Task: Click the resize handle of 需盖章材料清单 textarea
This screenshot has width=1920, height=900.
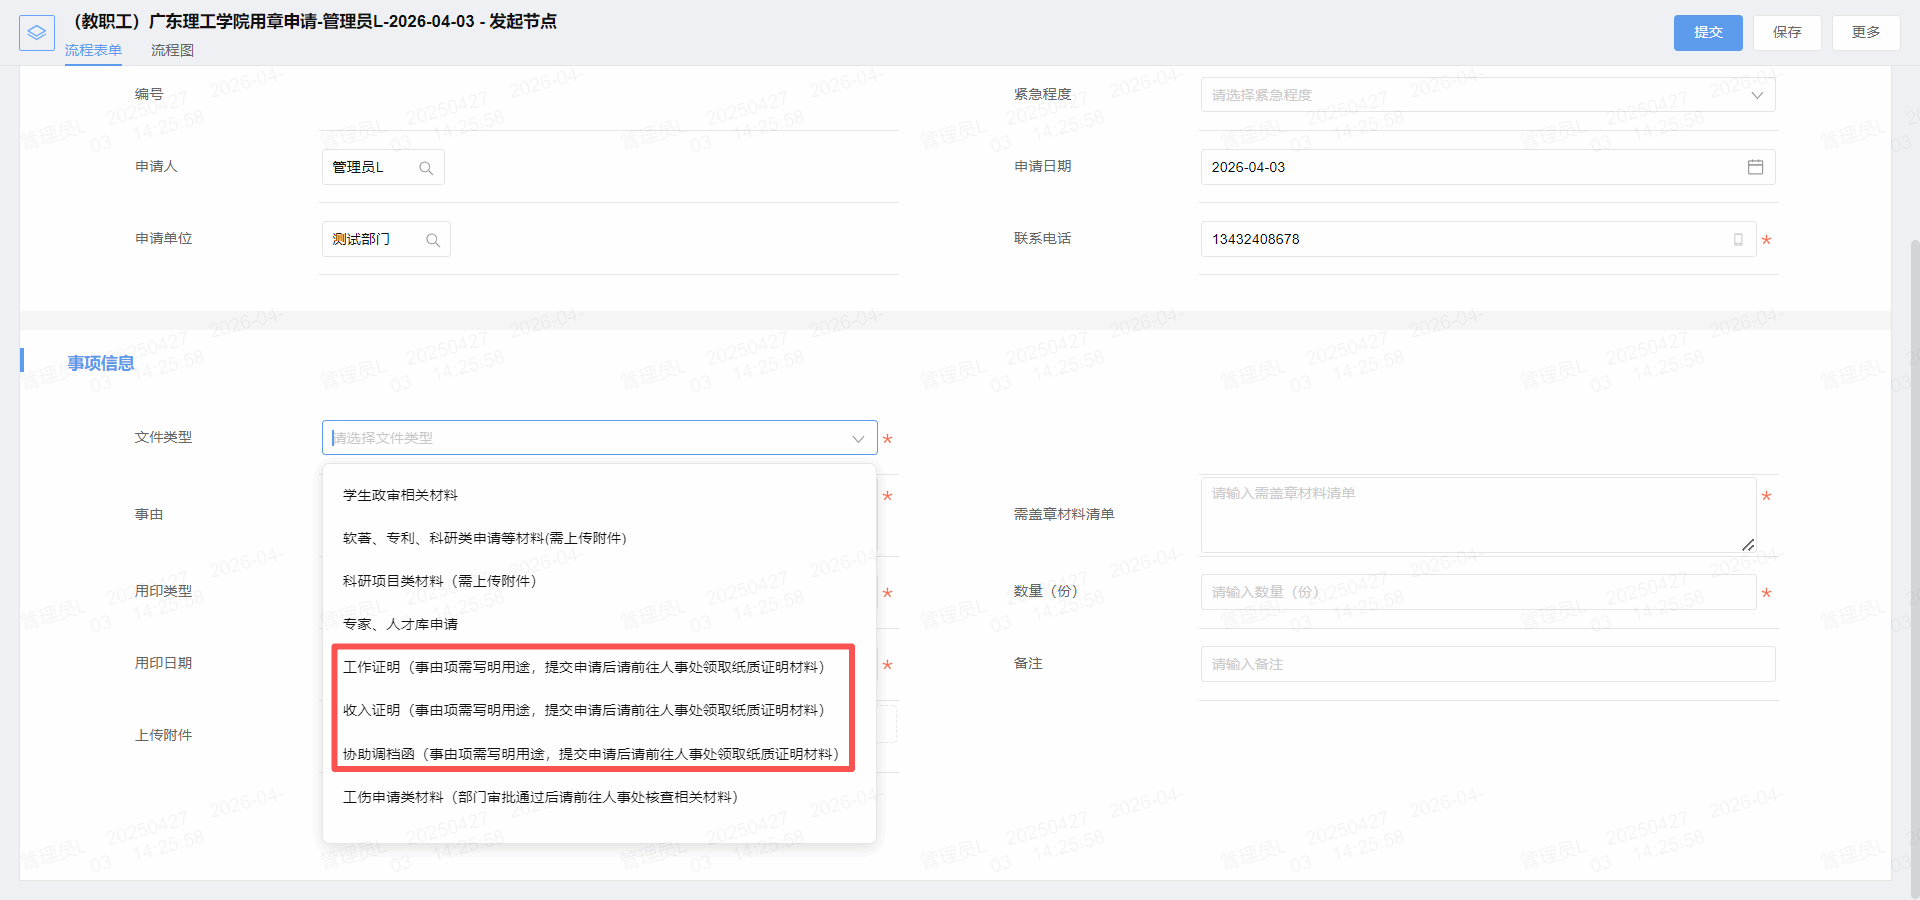Action: pyautogui.click(x=1747, y=544)
